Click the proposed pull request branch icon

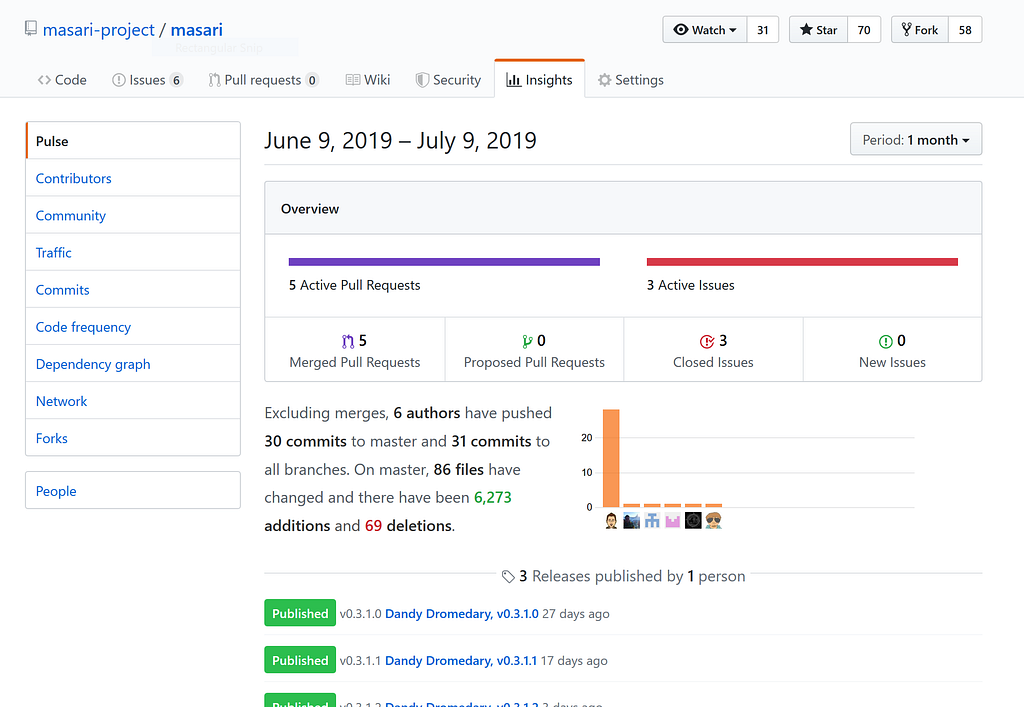527,341
